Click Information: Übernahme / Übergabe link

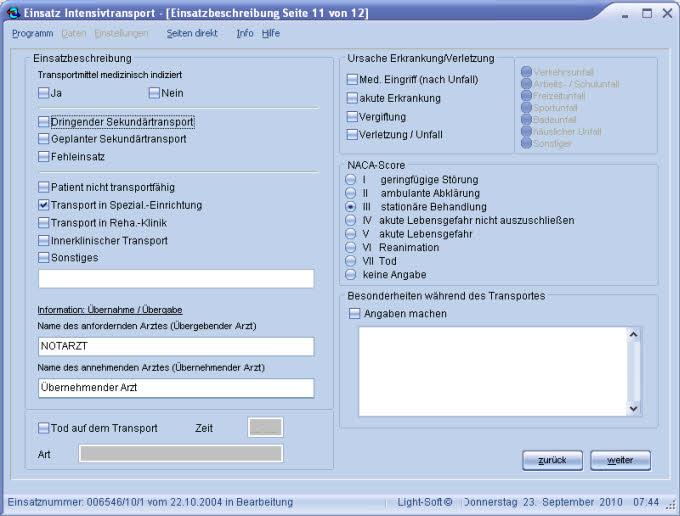click(x=110, y=310)
